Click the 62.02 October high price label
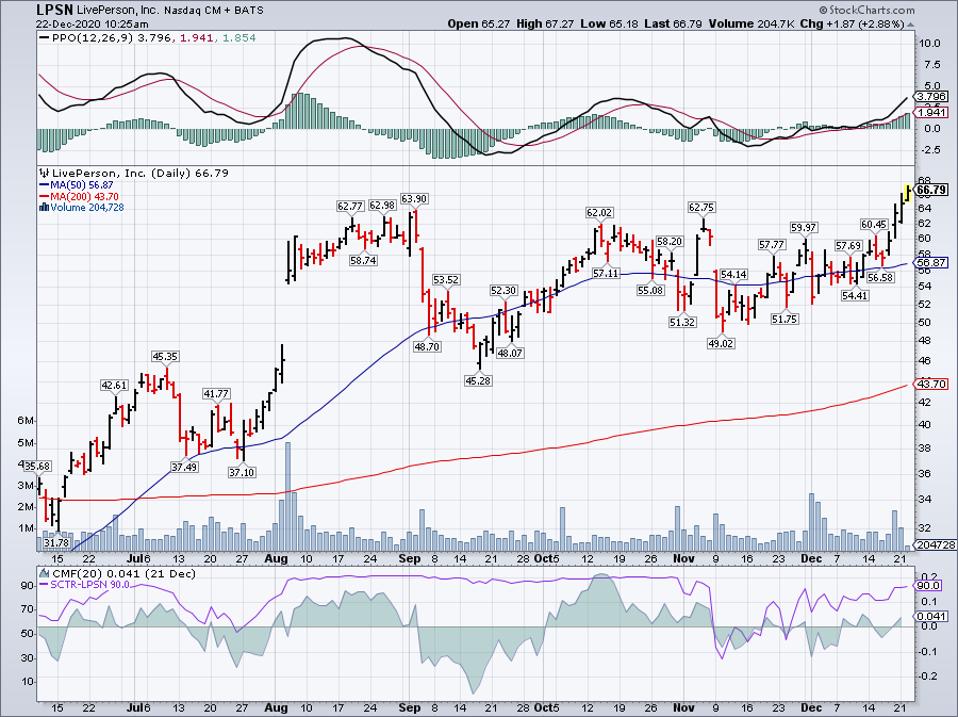958x717 pixels. click(x=599, y=213)
